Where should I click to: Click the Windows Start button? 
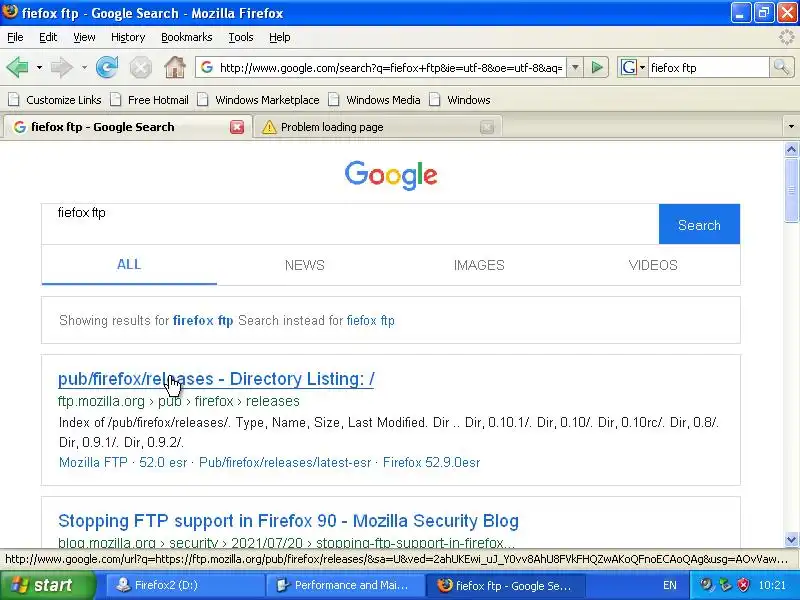48,585
